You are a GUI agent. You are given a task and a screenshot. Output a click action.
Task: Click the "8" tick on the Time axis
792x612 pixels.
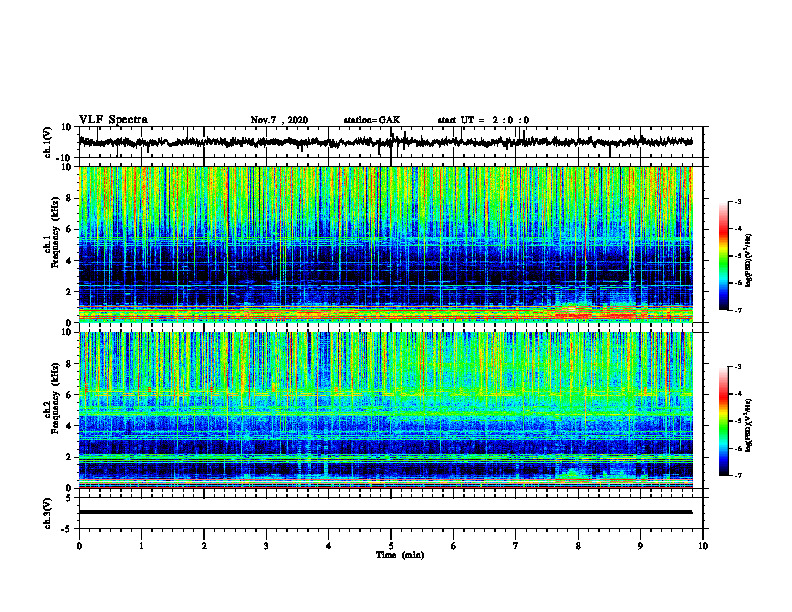tap(578, 546)
